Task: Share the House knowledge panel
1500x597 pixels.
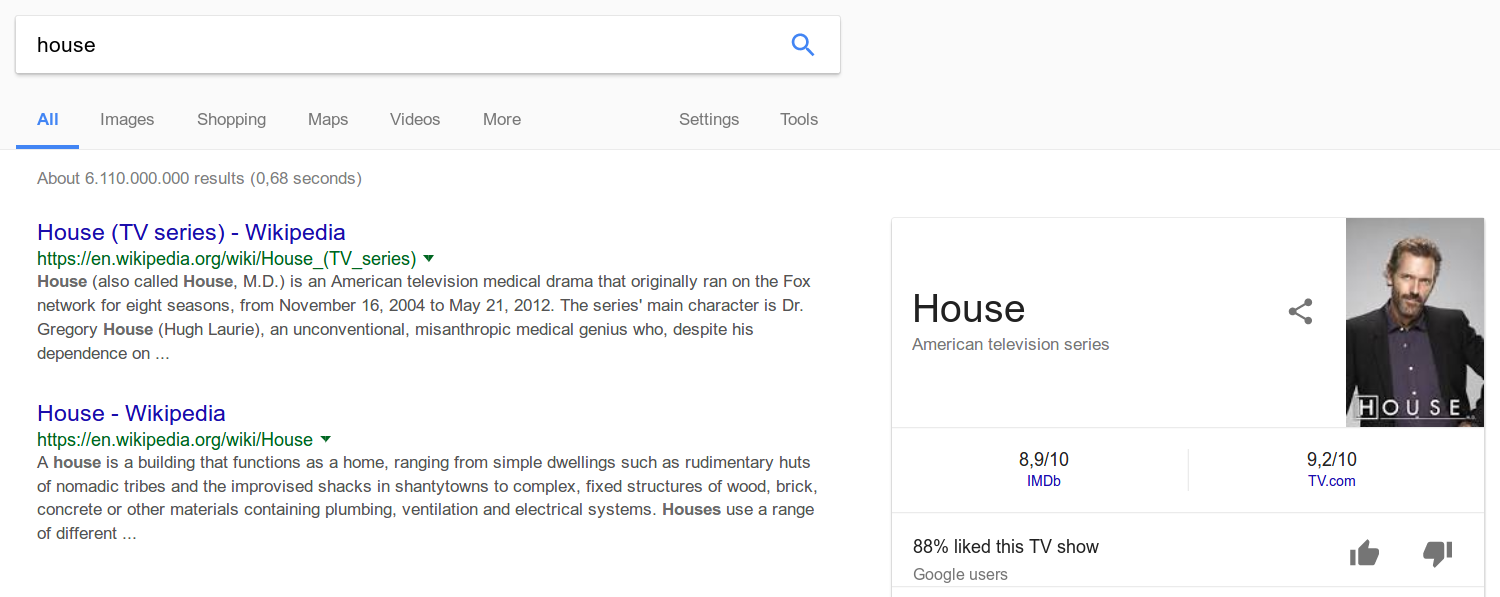Action: point(1300,311)
